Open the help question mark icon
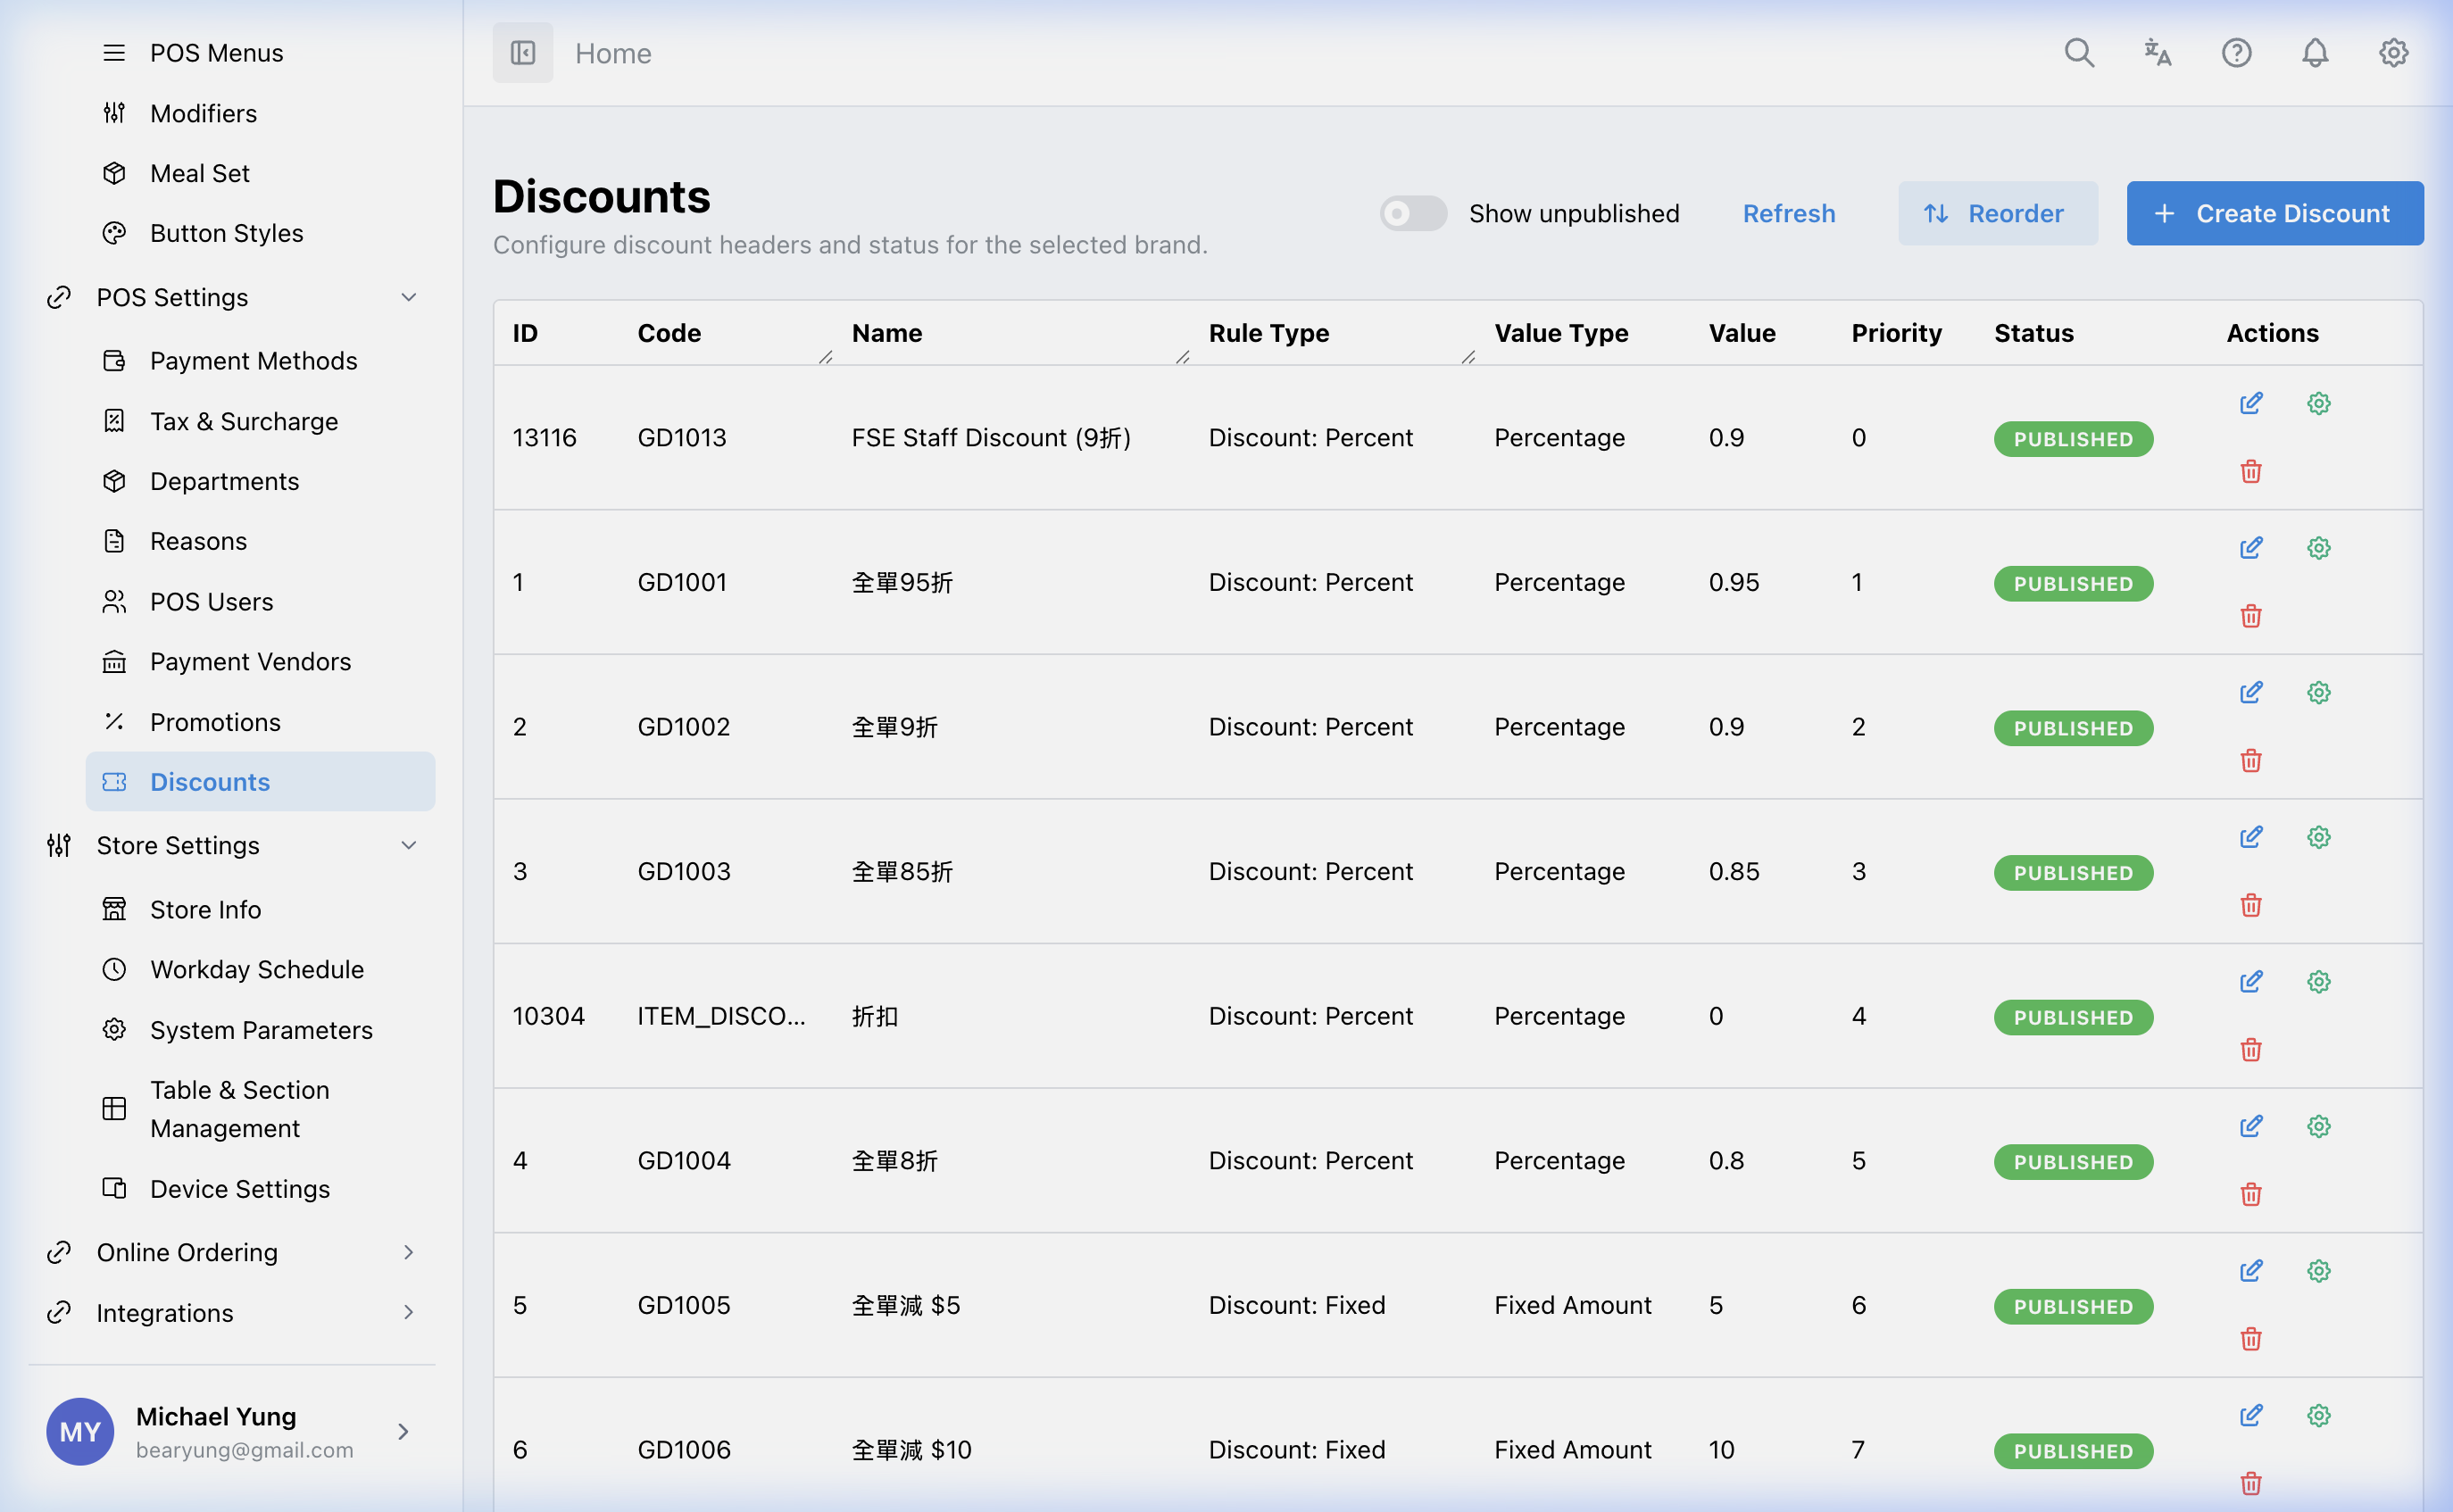Image resolution: width=2453 pixels, height=1512 pixels. coord(2236,52)
